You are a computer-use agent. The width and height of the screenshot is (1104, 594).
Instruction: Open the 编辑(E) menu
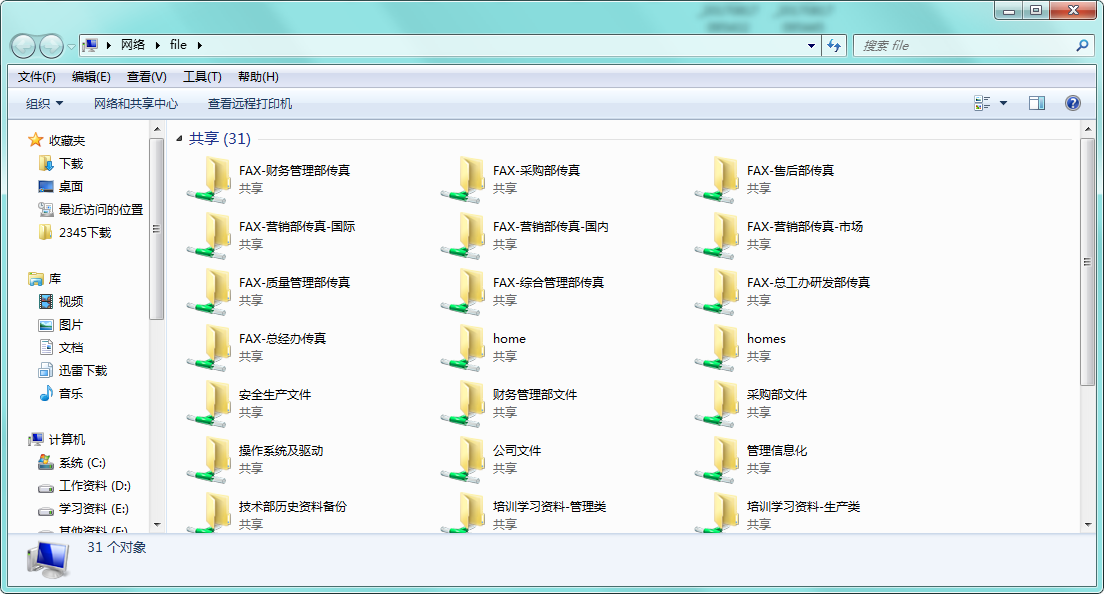[x=91, y=77]
